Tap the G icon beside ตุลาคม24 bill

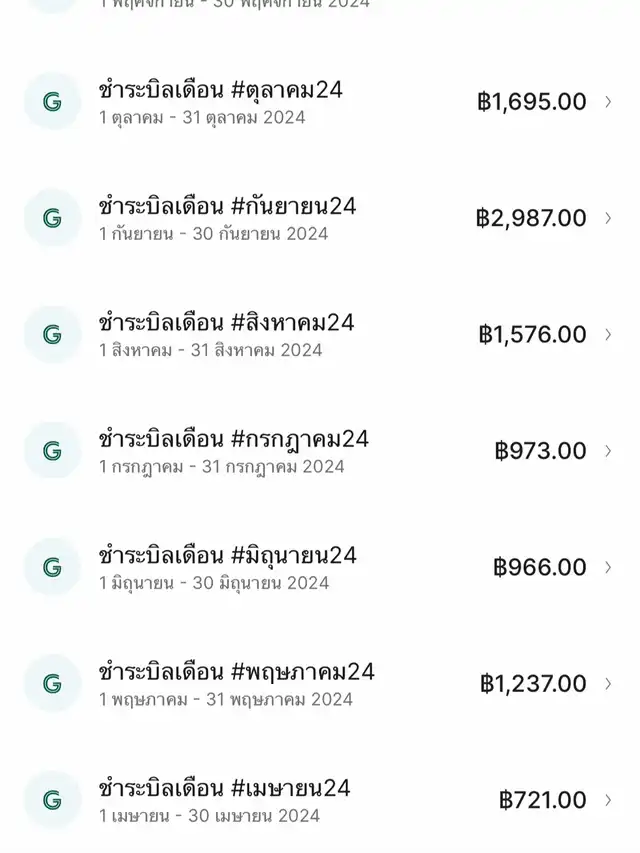pyautogui.click(x=52, y=101)
